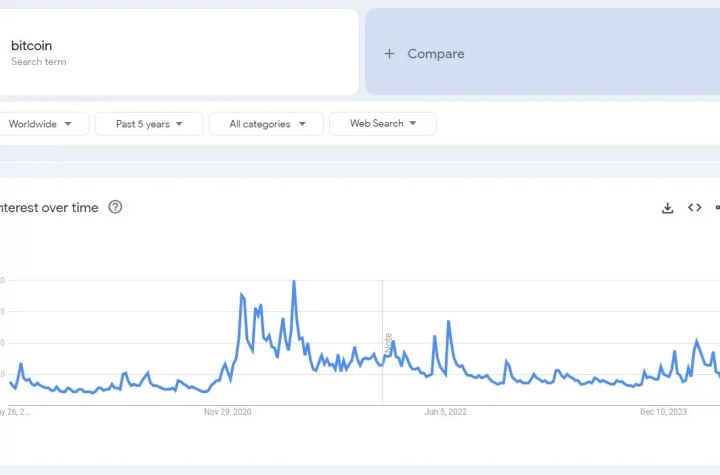Click the help icon beside Interest over time
Screen dimensions: 720x475
point(115,207)
